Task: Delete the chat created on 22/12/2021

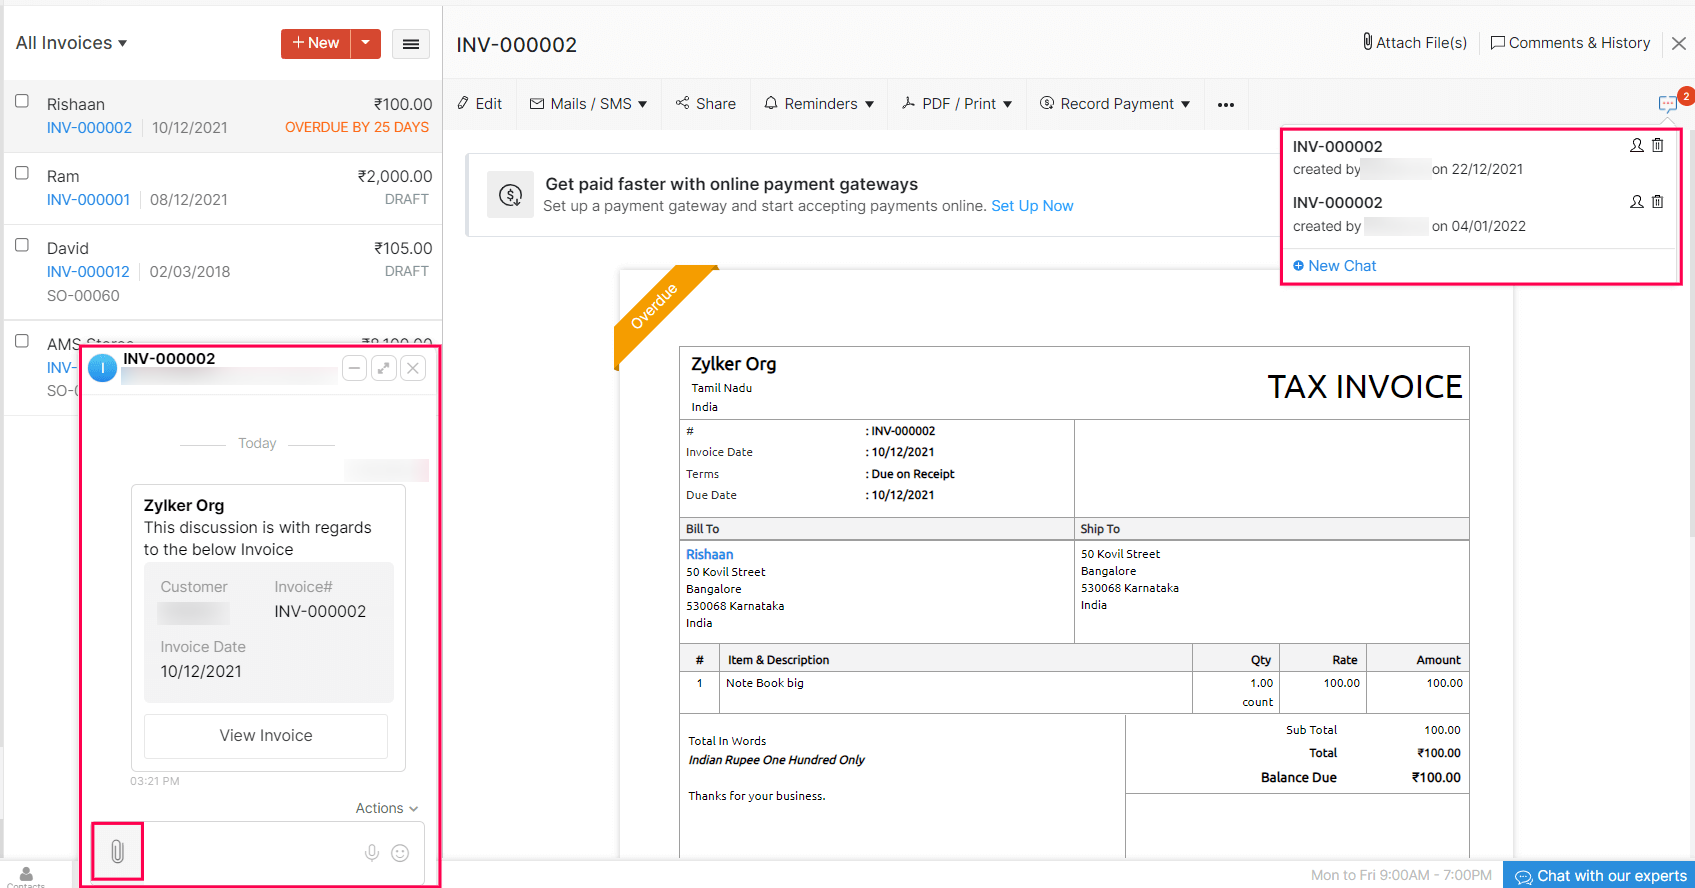Action: tap(1657, 146)
